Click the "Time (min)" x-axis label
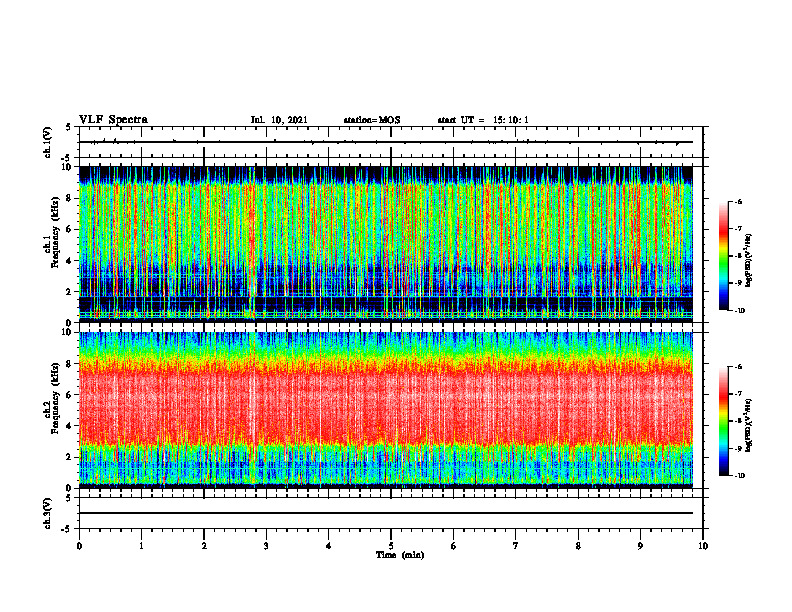This screenshot has width=792, height=612. pyautogui.click(x=400, y=555)
